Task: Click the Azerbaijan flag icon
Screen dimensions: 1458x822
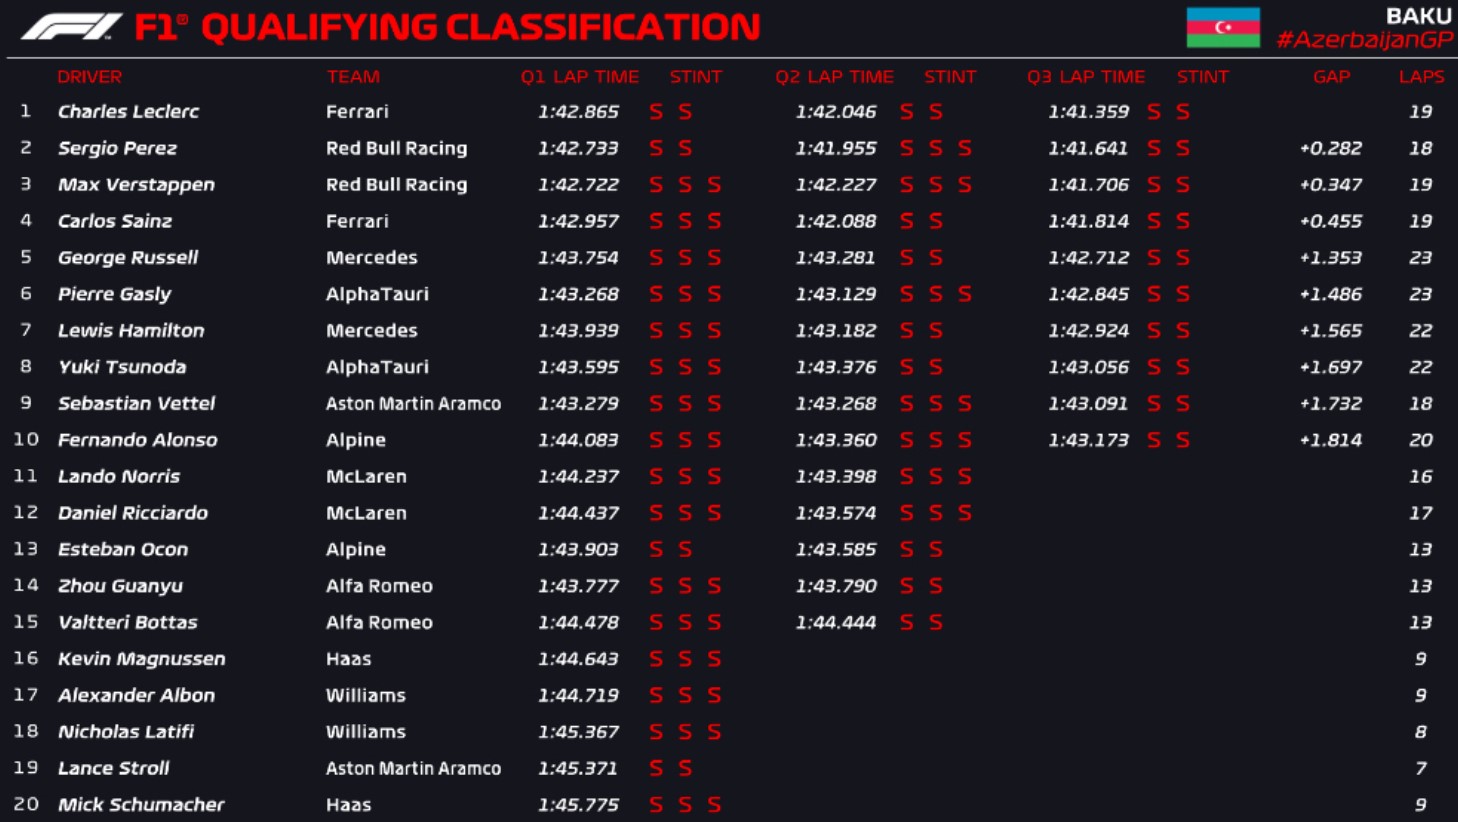Action: pos(1223,27)
